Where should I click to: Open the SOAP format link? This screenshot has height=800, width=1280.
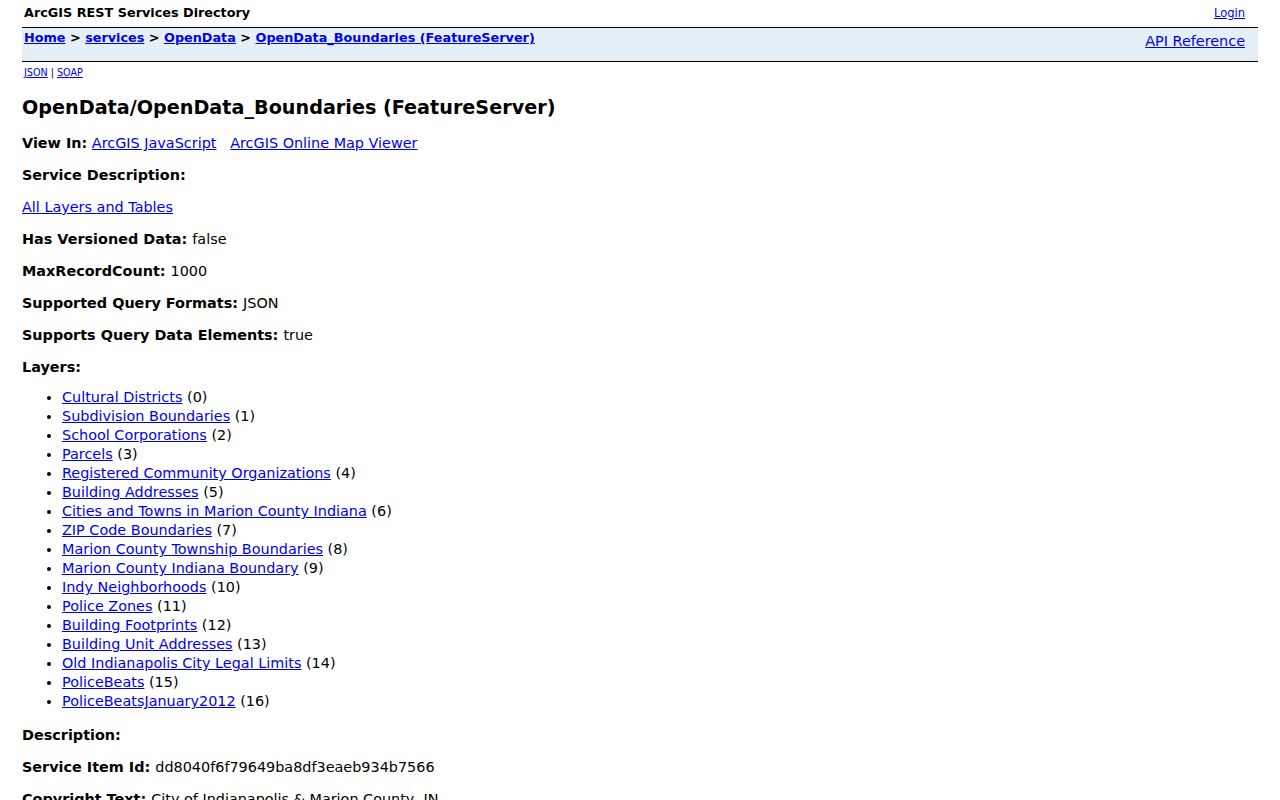pyautogui.click(x=70, y=72)
